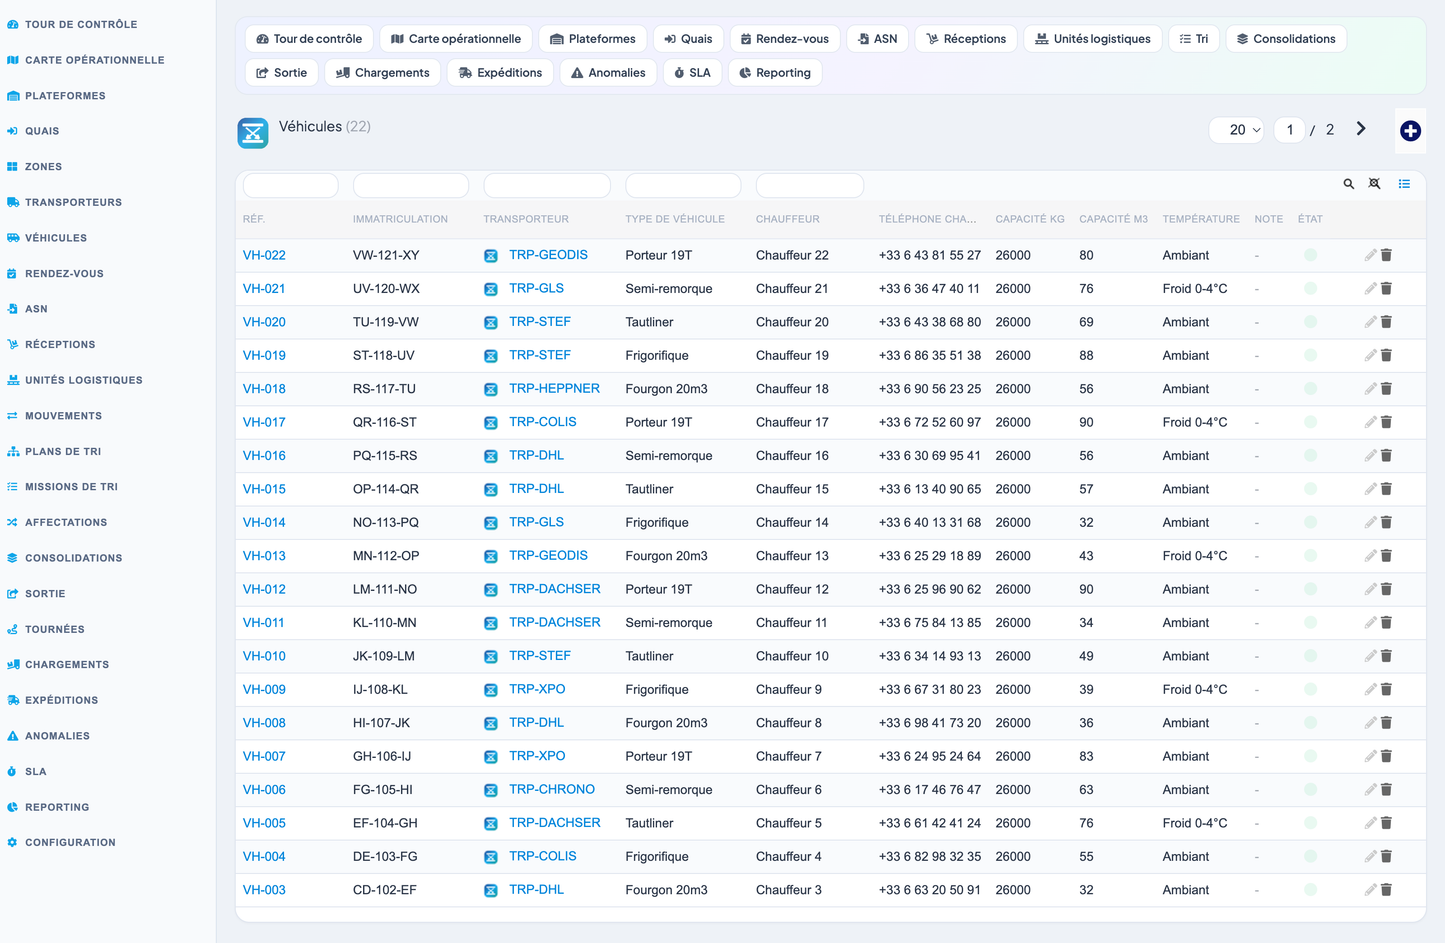The height and width of the screenshot is (943, 1445).
Task: Click the blue add vehicle plus icon
Action: (x=1410, y=131)
